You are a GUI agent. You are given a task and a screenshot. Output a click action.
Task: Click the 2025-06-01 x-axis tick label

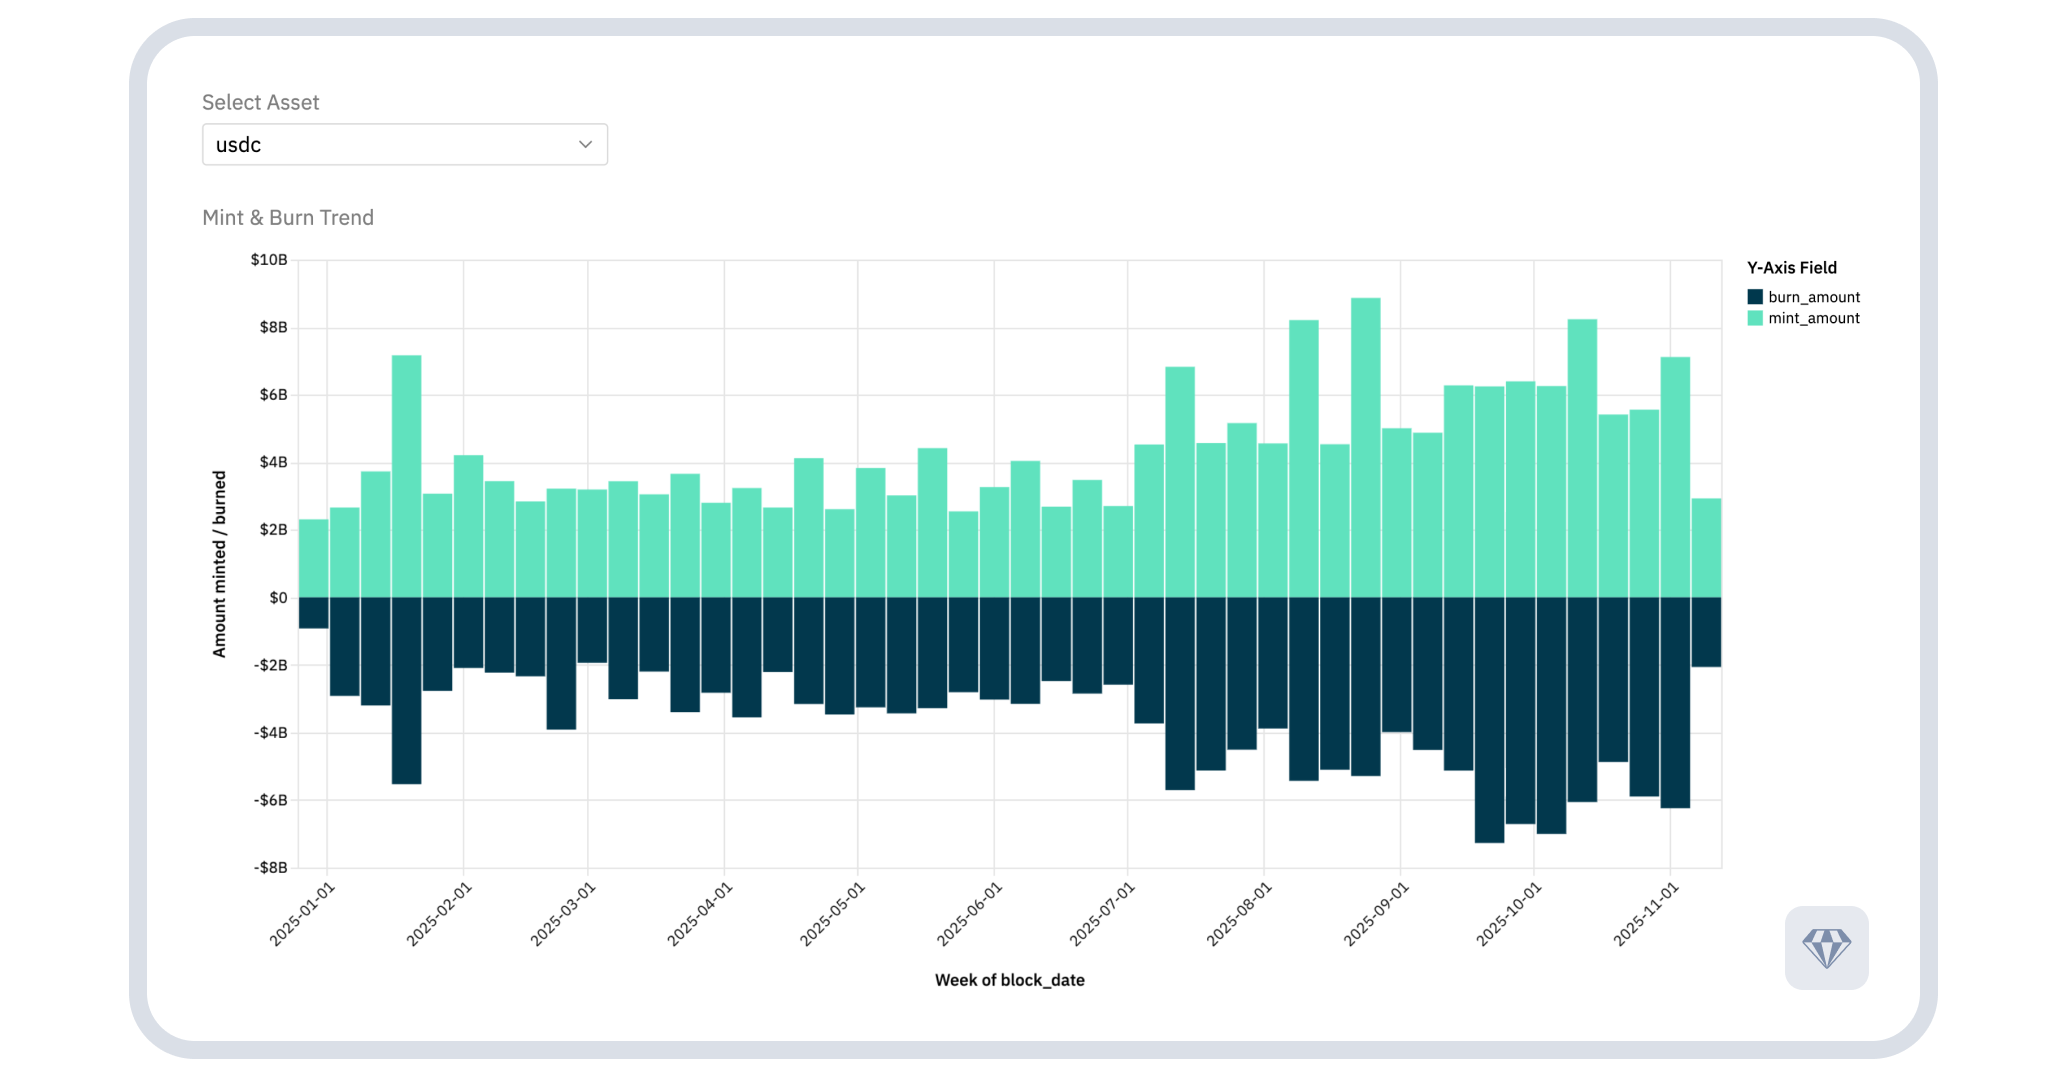pos(969,914)
